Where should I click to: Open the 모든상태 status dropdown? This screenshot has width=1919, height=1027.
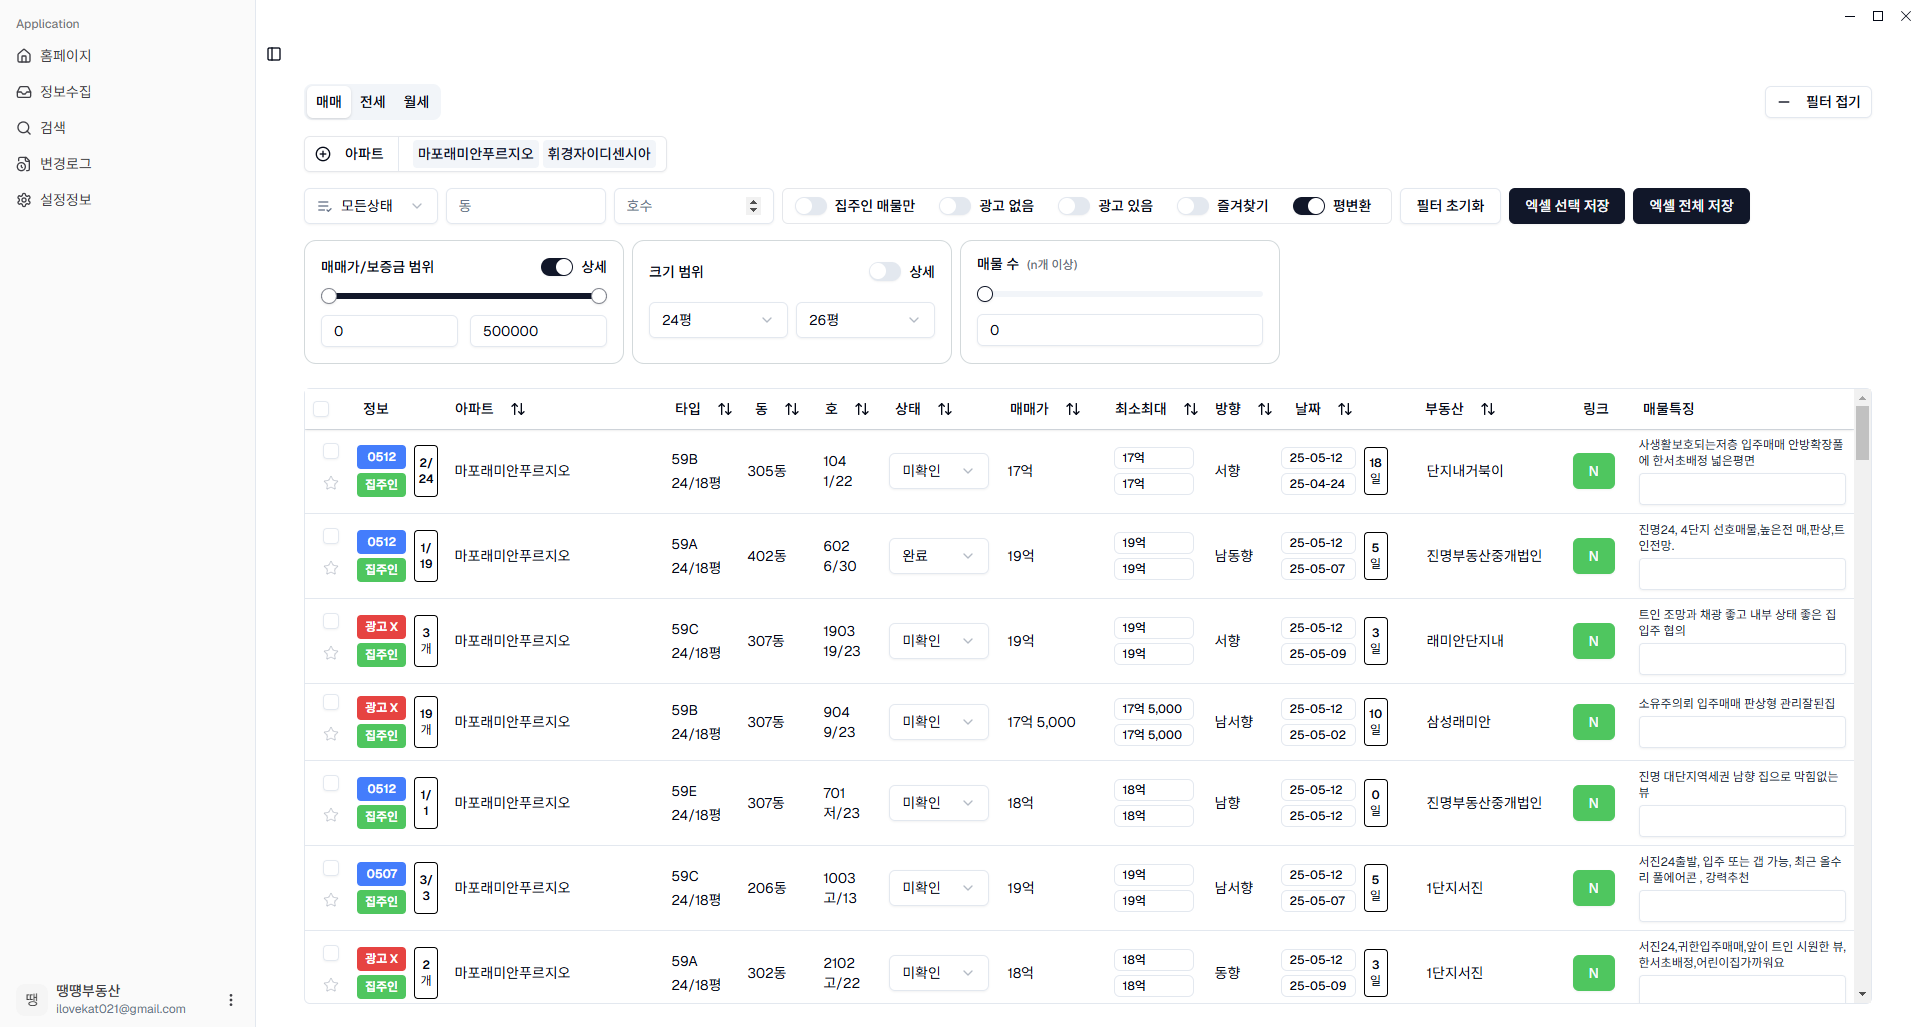pyautogui.click(x=371, y=206)
